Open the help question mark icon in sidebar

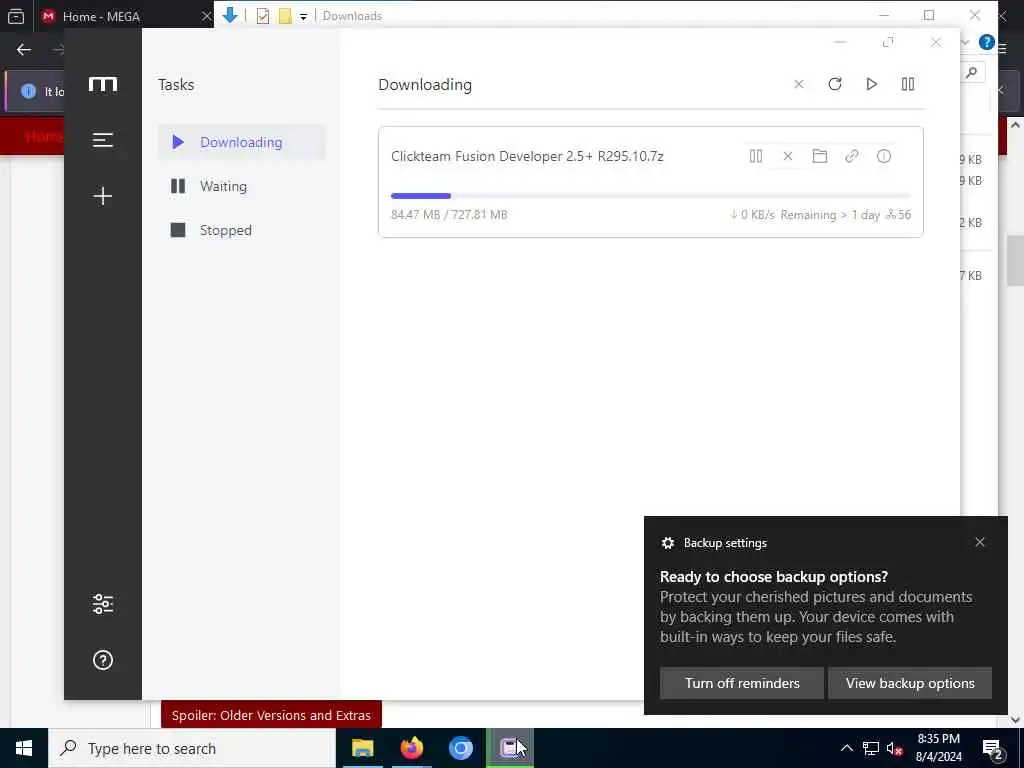pos(103,660)
